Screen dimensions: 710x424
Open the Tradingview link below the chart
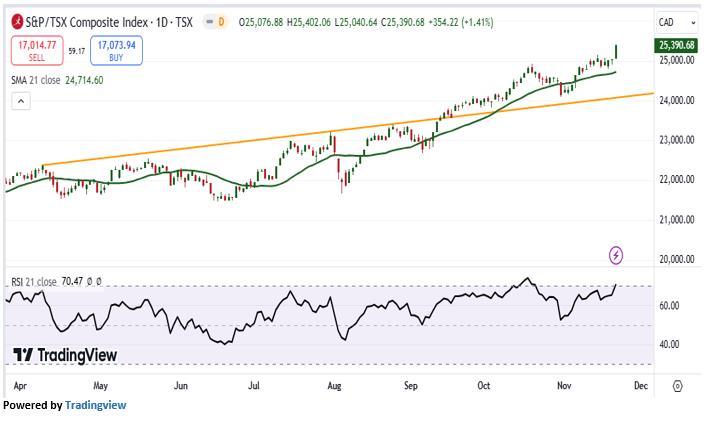[x=95, y=405]
